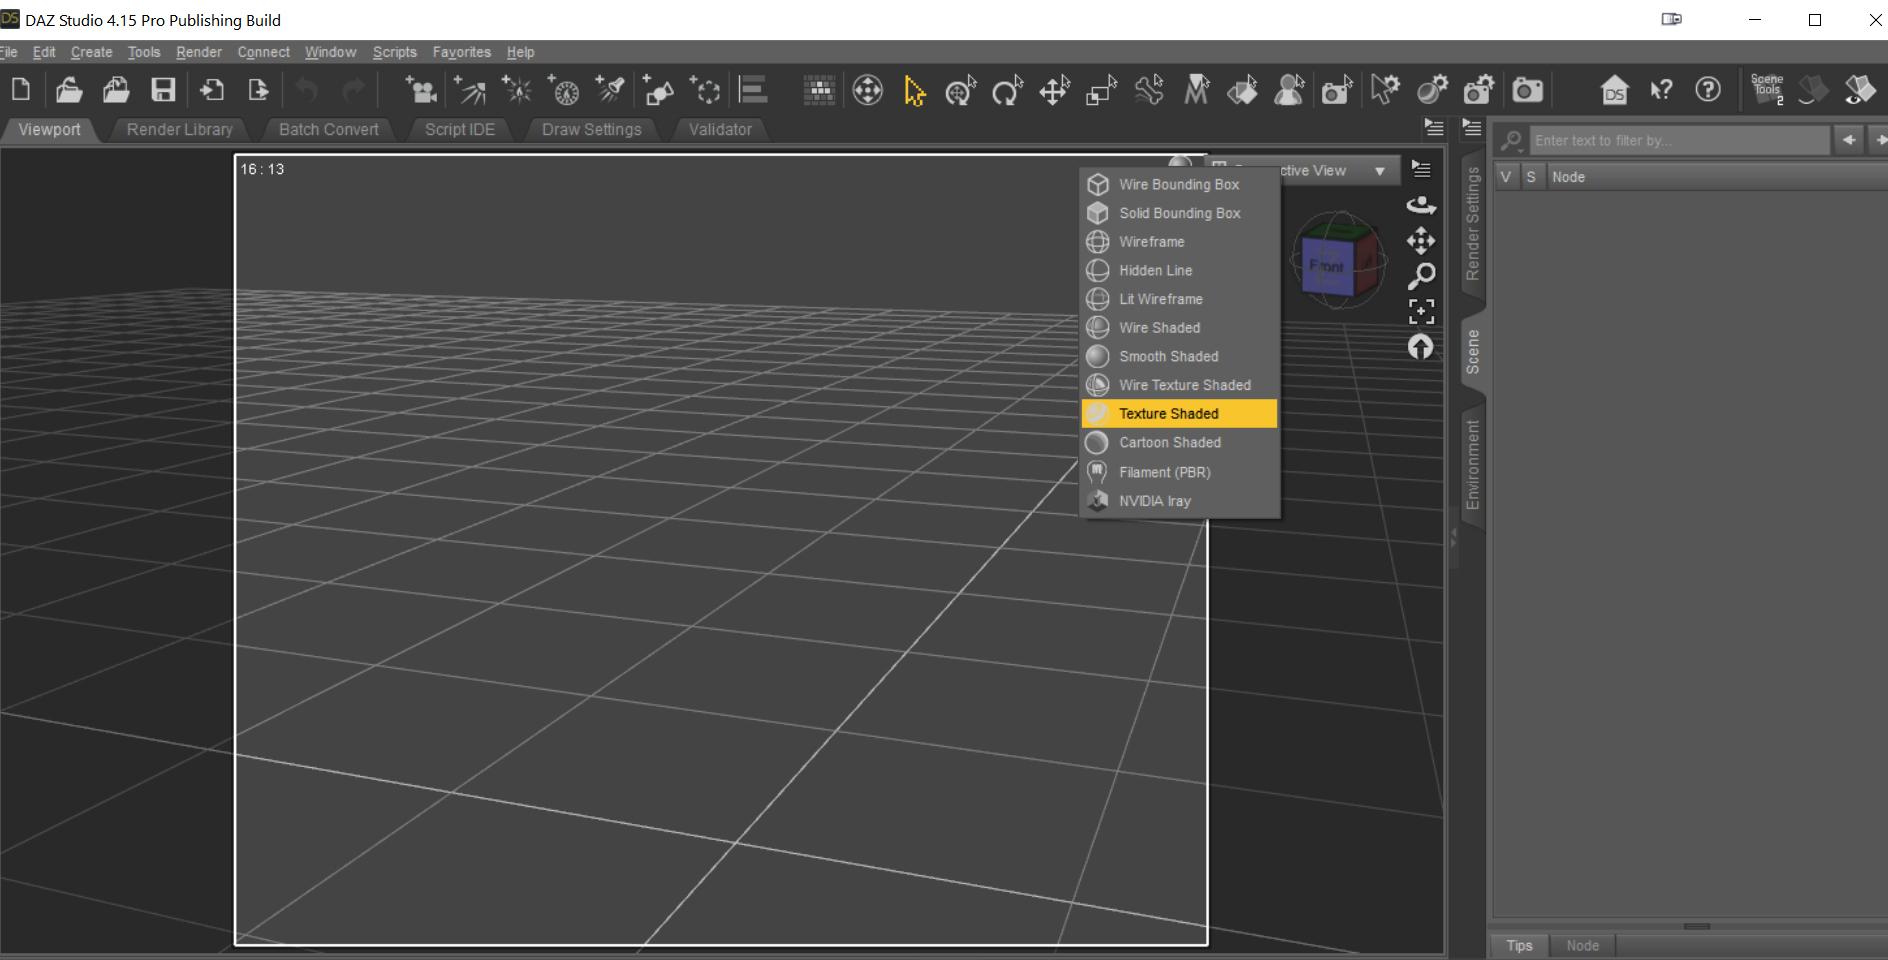Screen dimensions: 1888x960
Task: Click the Merge File folder icon
Action: click(116, 90)
